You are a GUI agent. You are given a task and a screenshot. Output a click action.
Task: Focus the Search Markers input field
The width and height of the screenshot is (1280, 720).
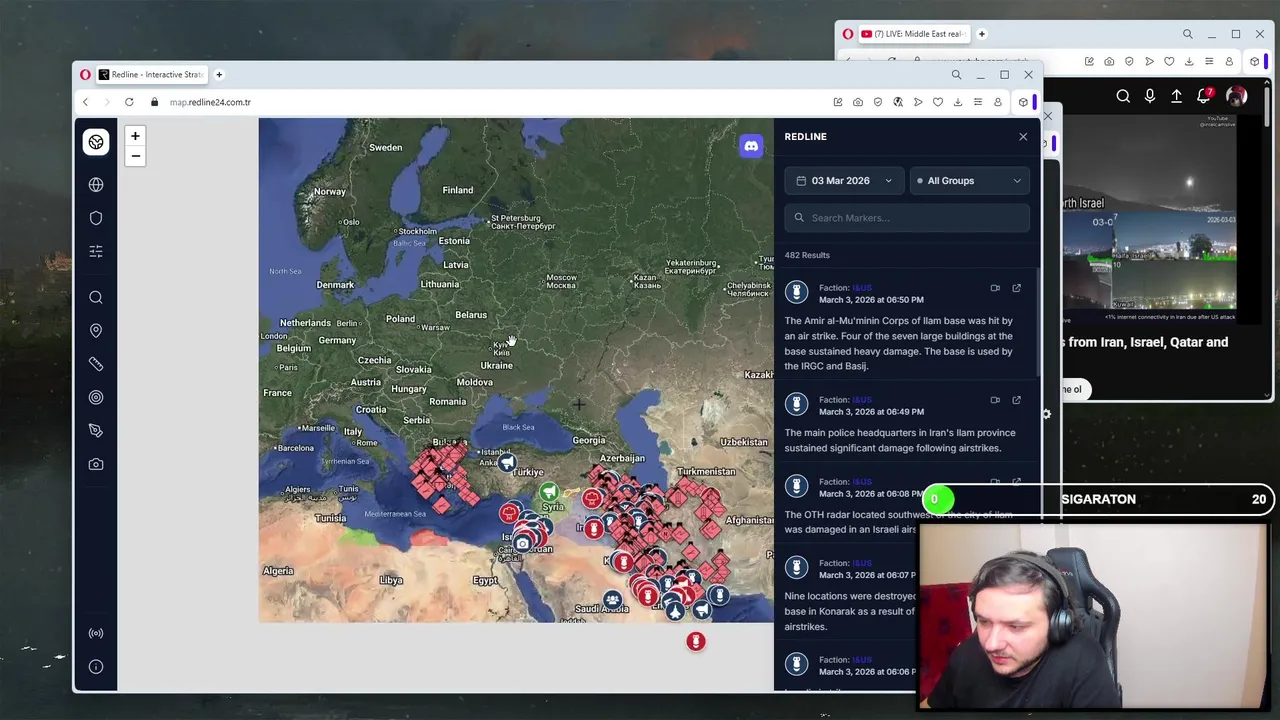pyautogui.click(x=907, y=218)
